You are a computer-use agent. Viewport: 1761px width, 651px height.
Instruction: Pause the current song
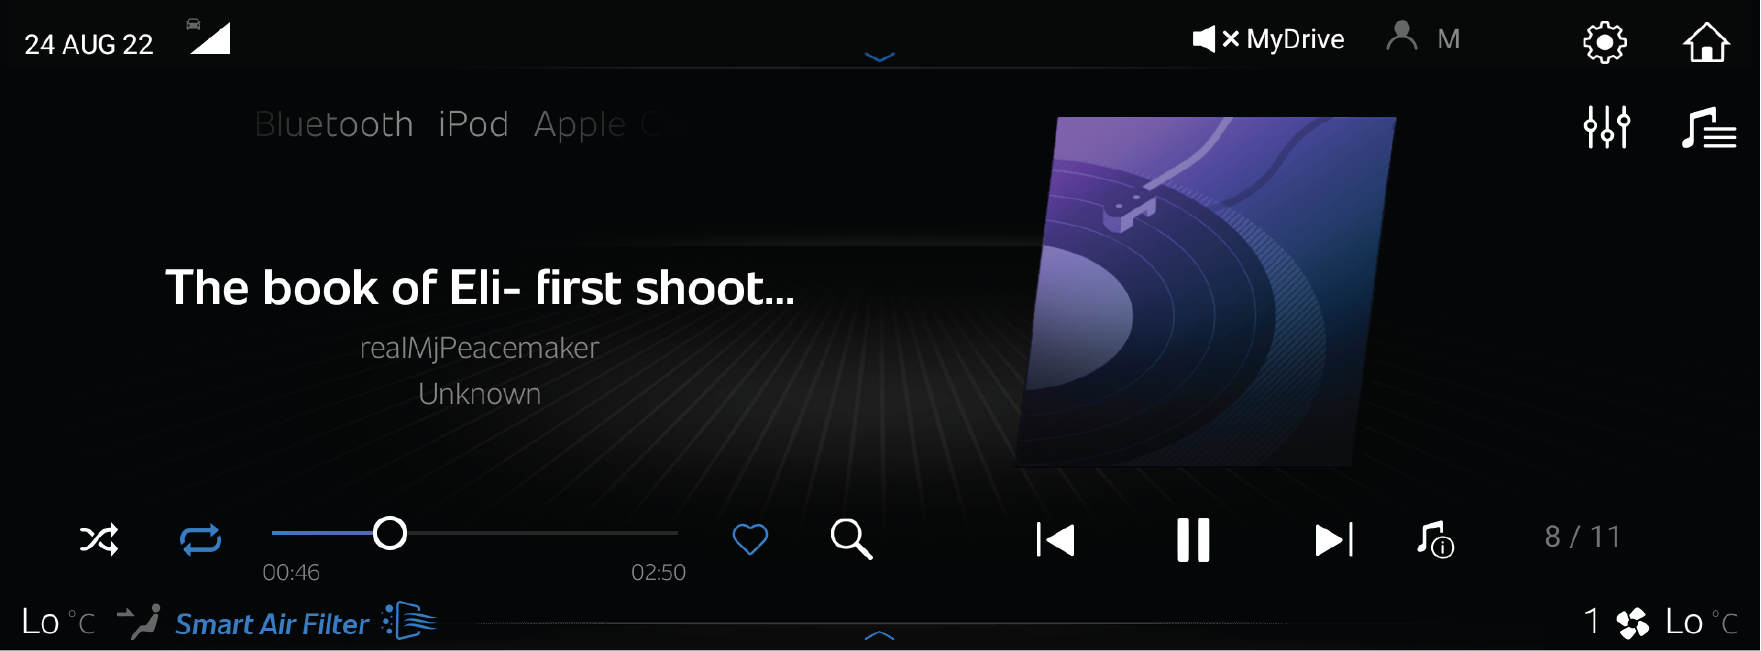1193,540
